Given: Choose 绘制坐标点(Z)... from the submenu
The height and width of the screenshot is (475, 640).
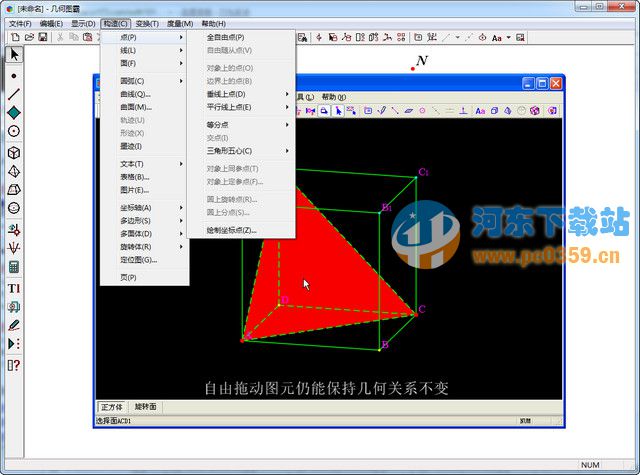Looking at the screenshot, I should (x=241, y=230).
